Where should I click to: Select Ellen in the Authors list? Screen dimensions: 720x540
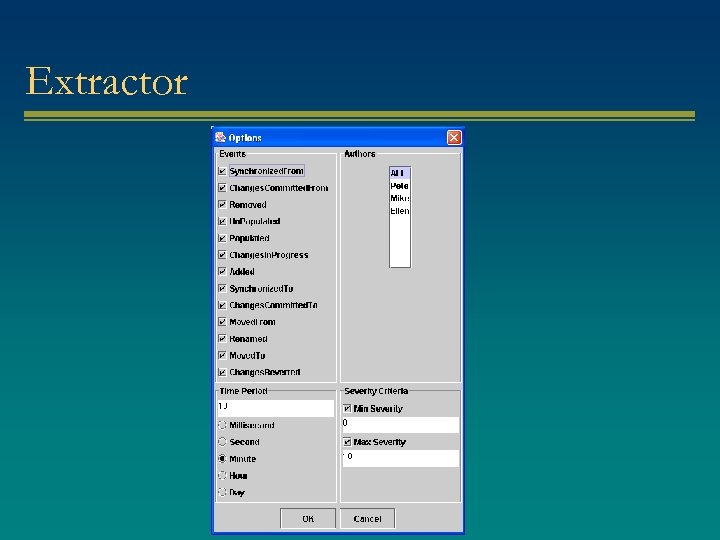point(400,211)
